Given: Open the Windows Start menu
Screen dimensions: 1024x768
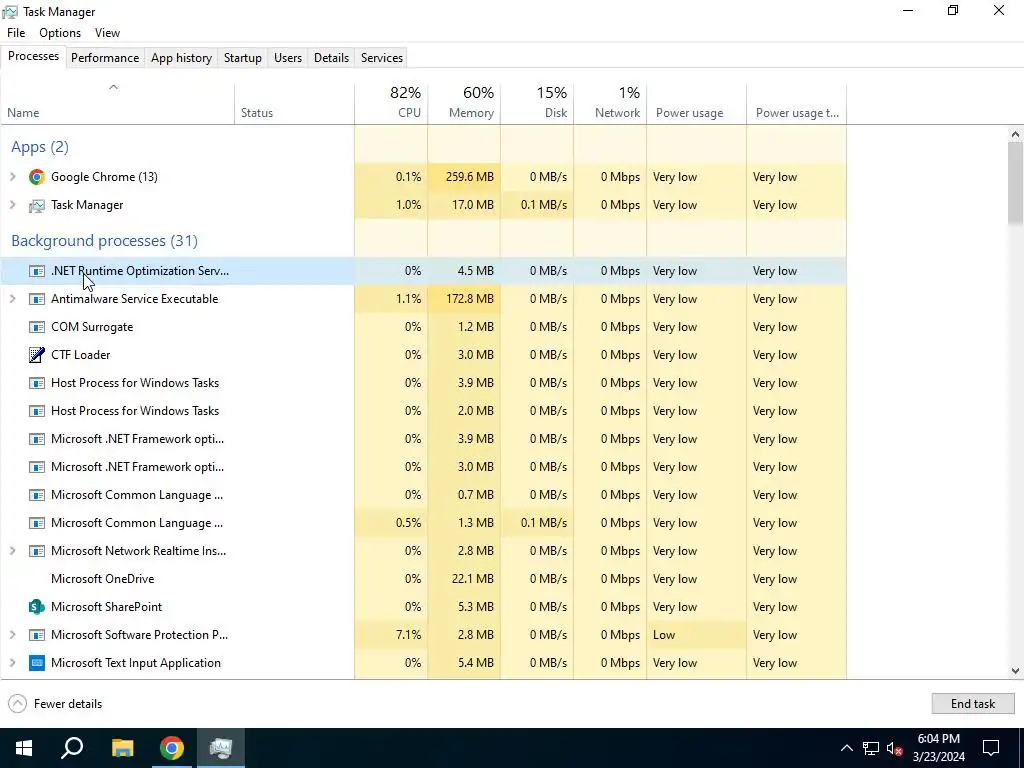Looking at the screenshot, I should [x=24, y=748].
